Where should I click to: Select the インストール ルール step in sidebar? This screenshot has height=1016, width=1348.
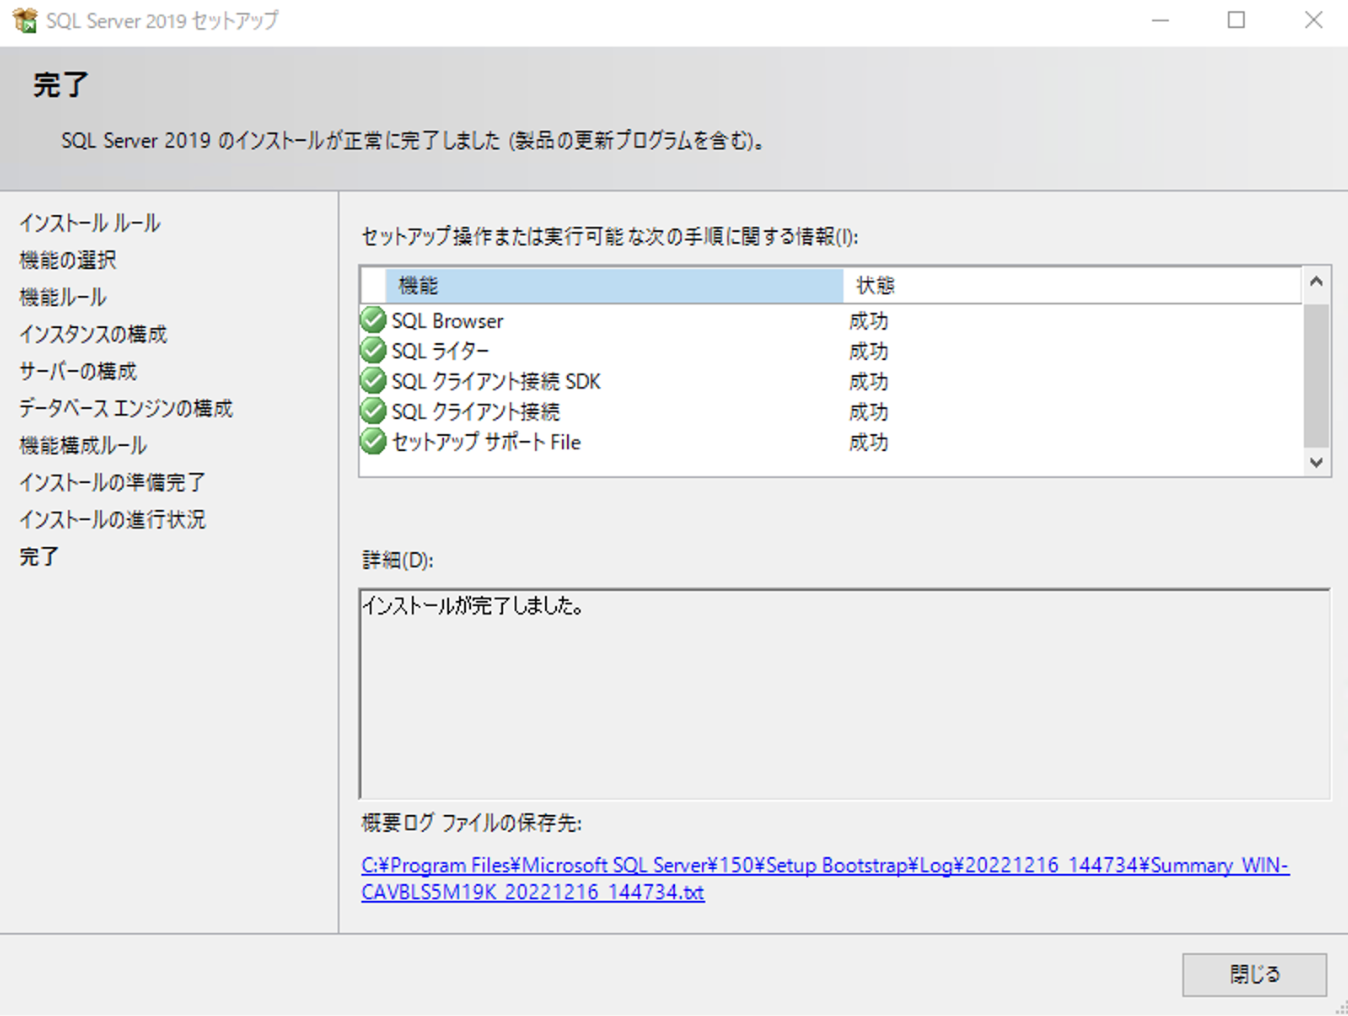[90, 223]
